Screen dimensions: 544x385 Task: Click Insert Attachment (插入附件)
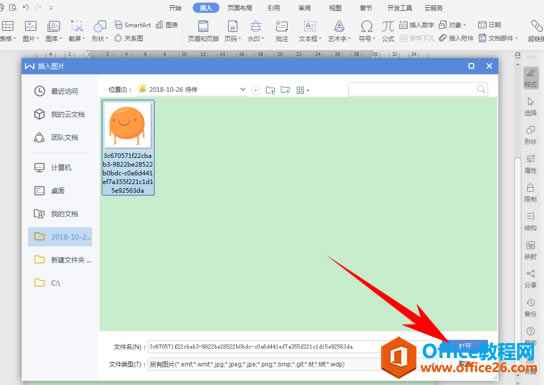point(456,38)
